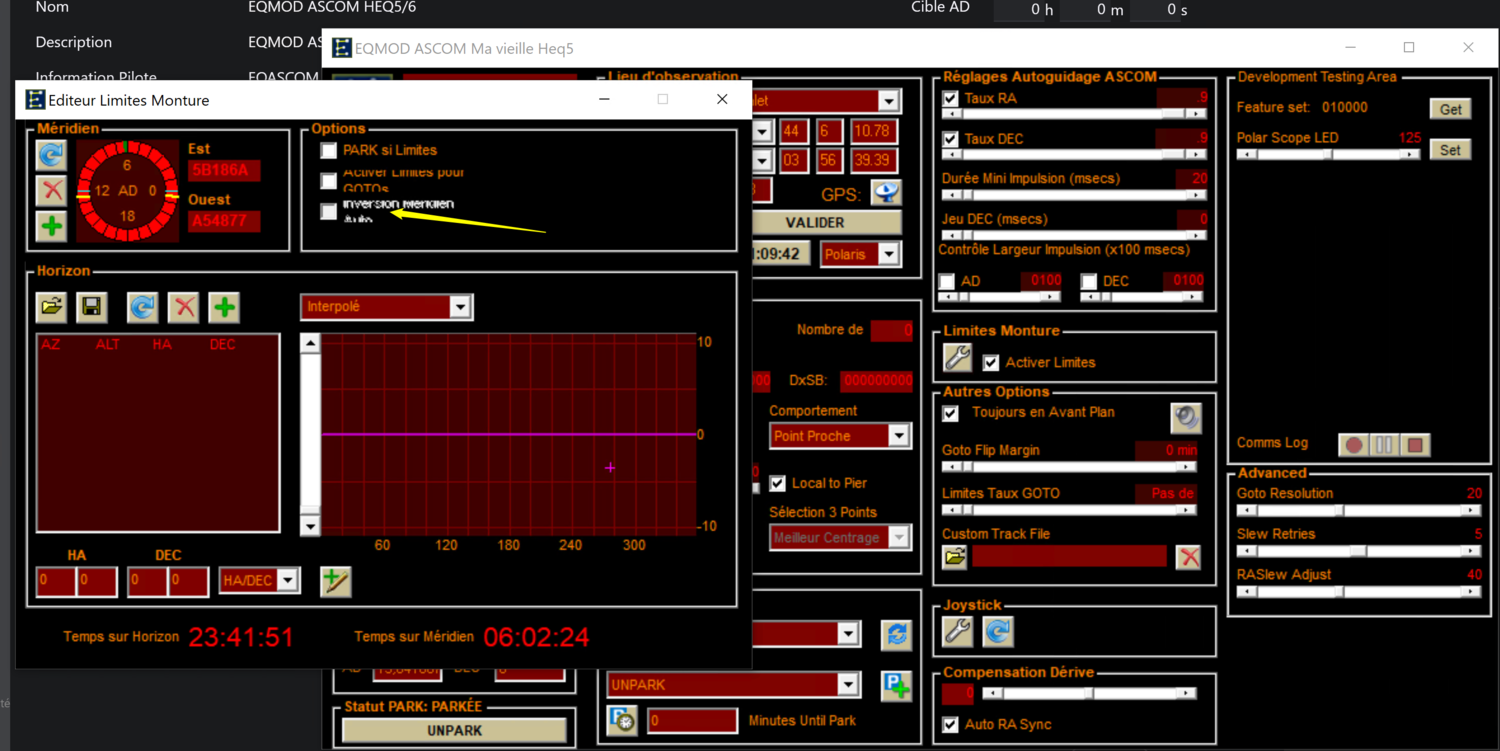Click the plus-pencil icon beside HA/DEC dropdown

336,581
